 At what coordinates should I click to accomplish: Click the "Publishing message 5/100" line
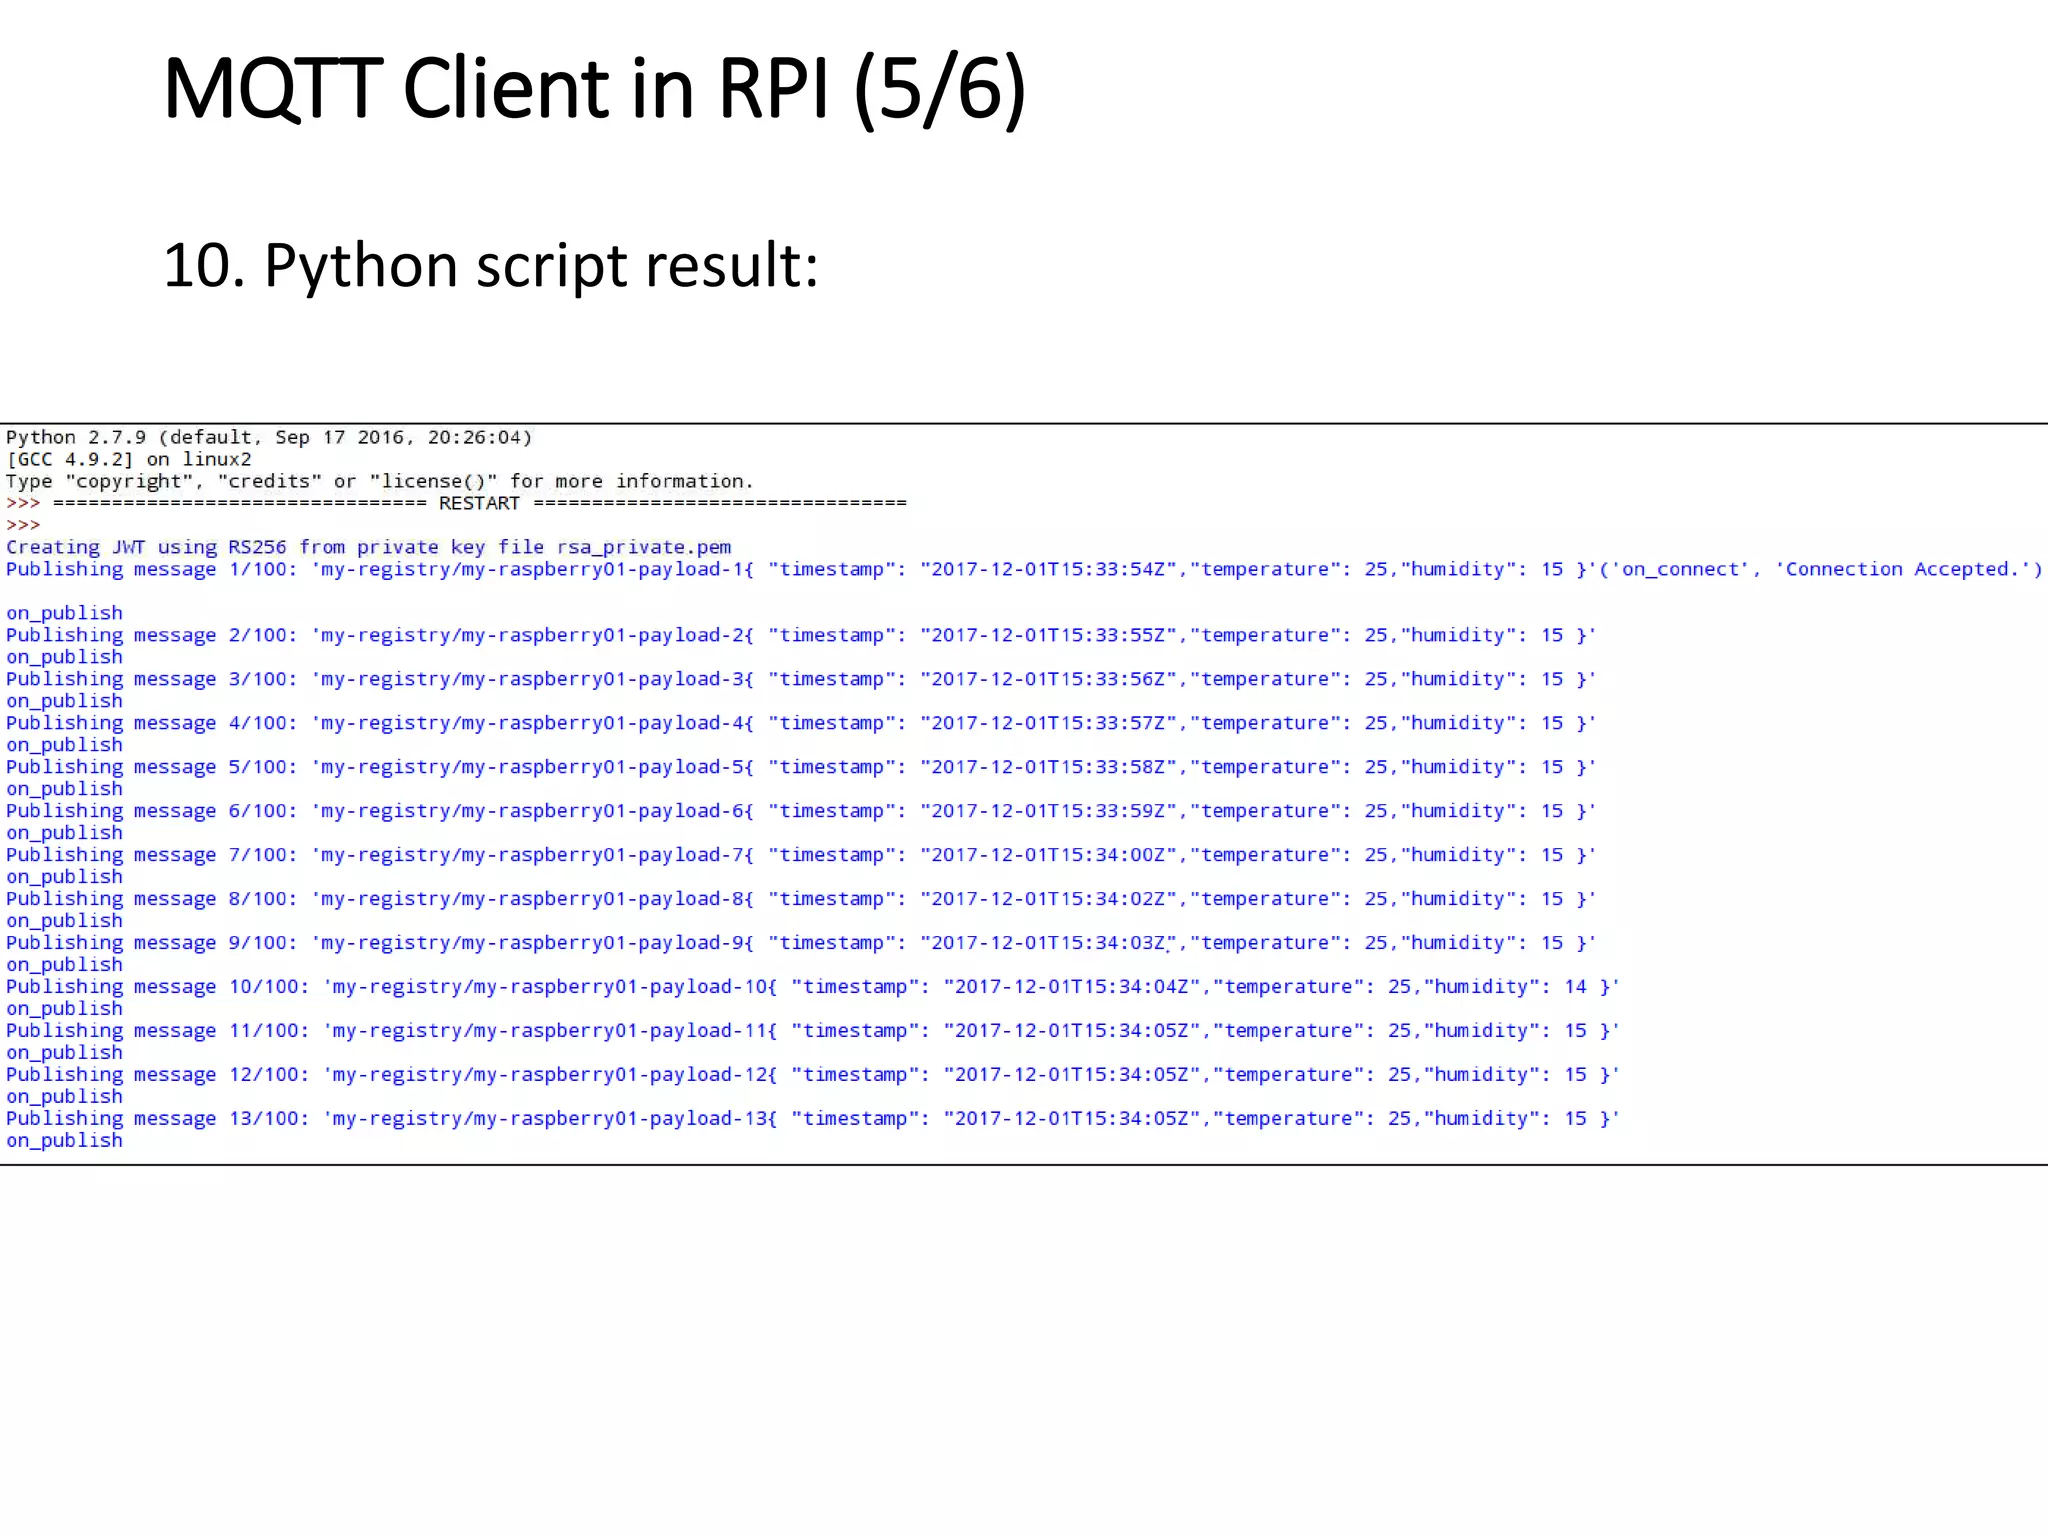click(x=801, y=767)
